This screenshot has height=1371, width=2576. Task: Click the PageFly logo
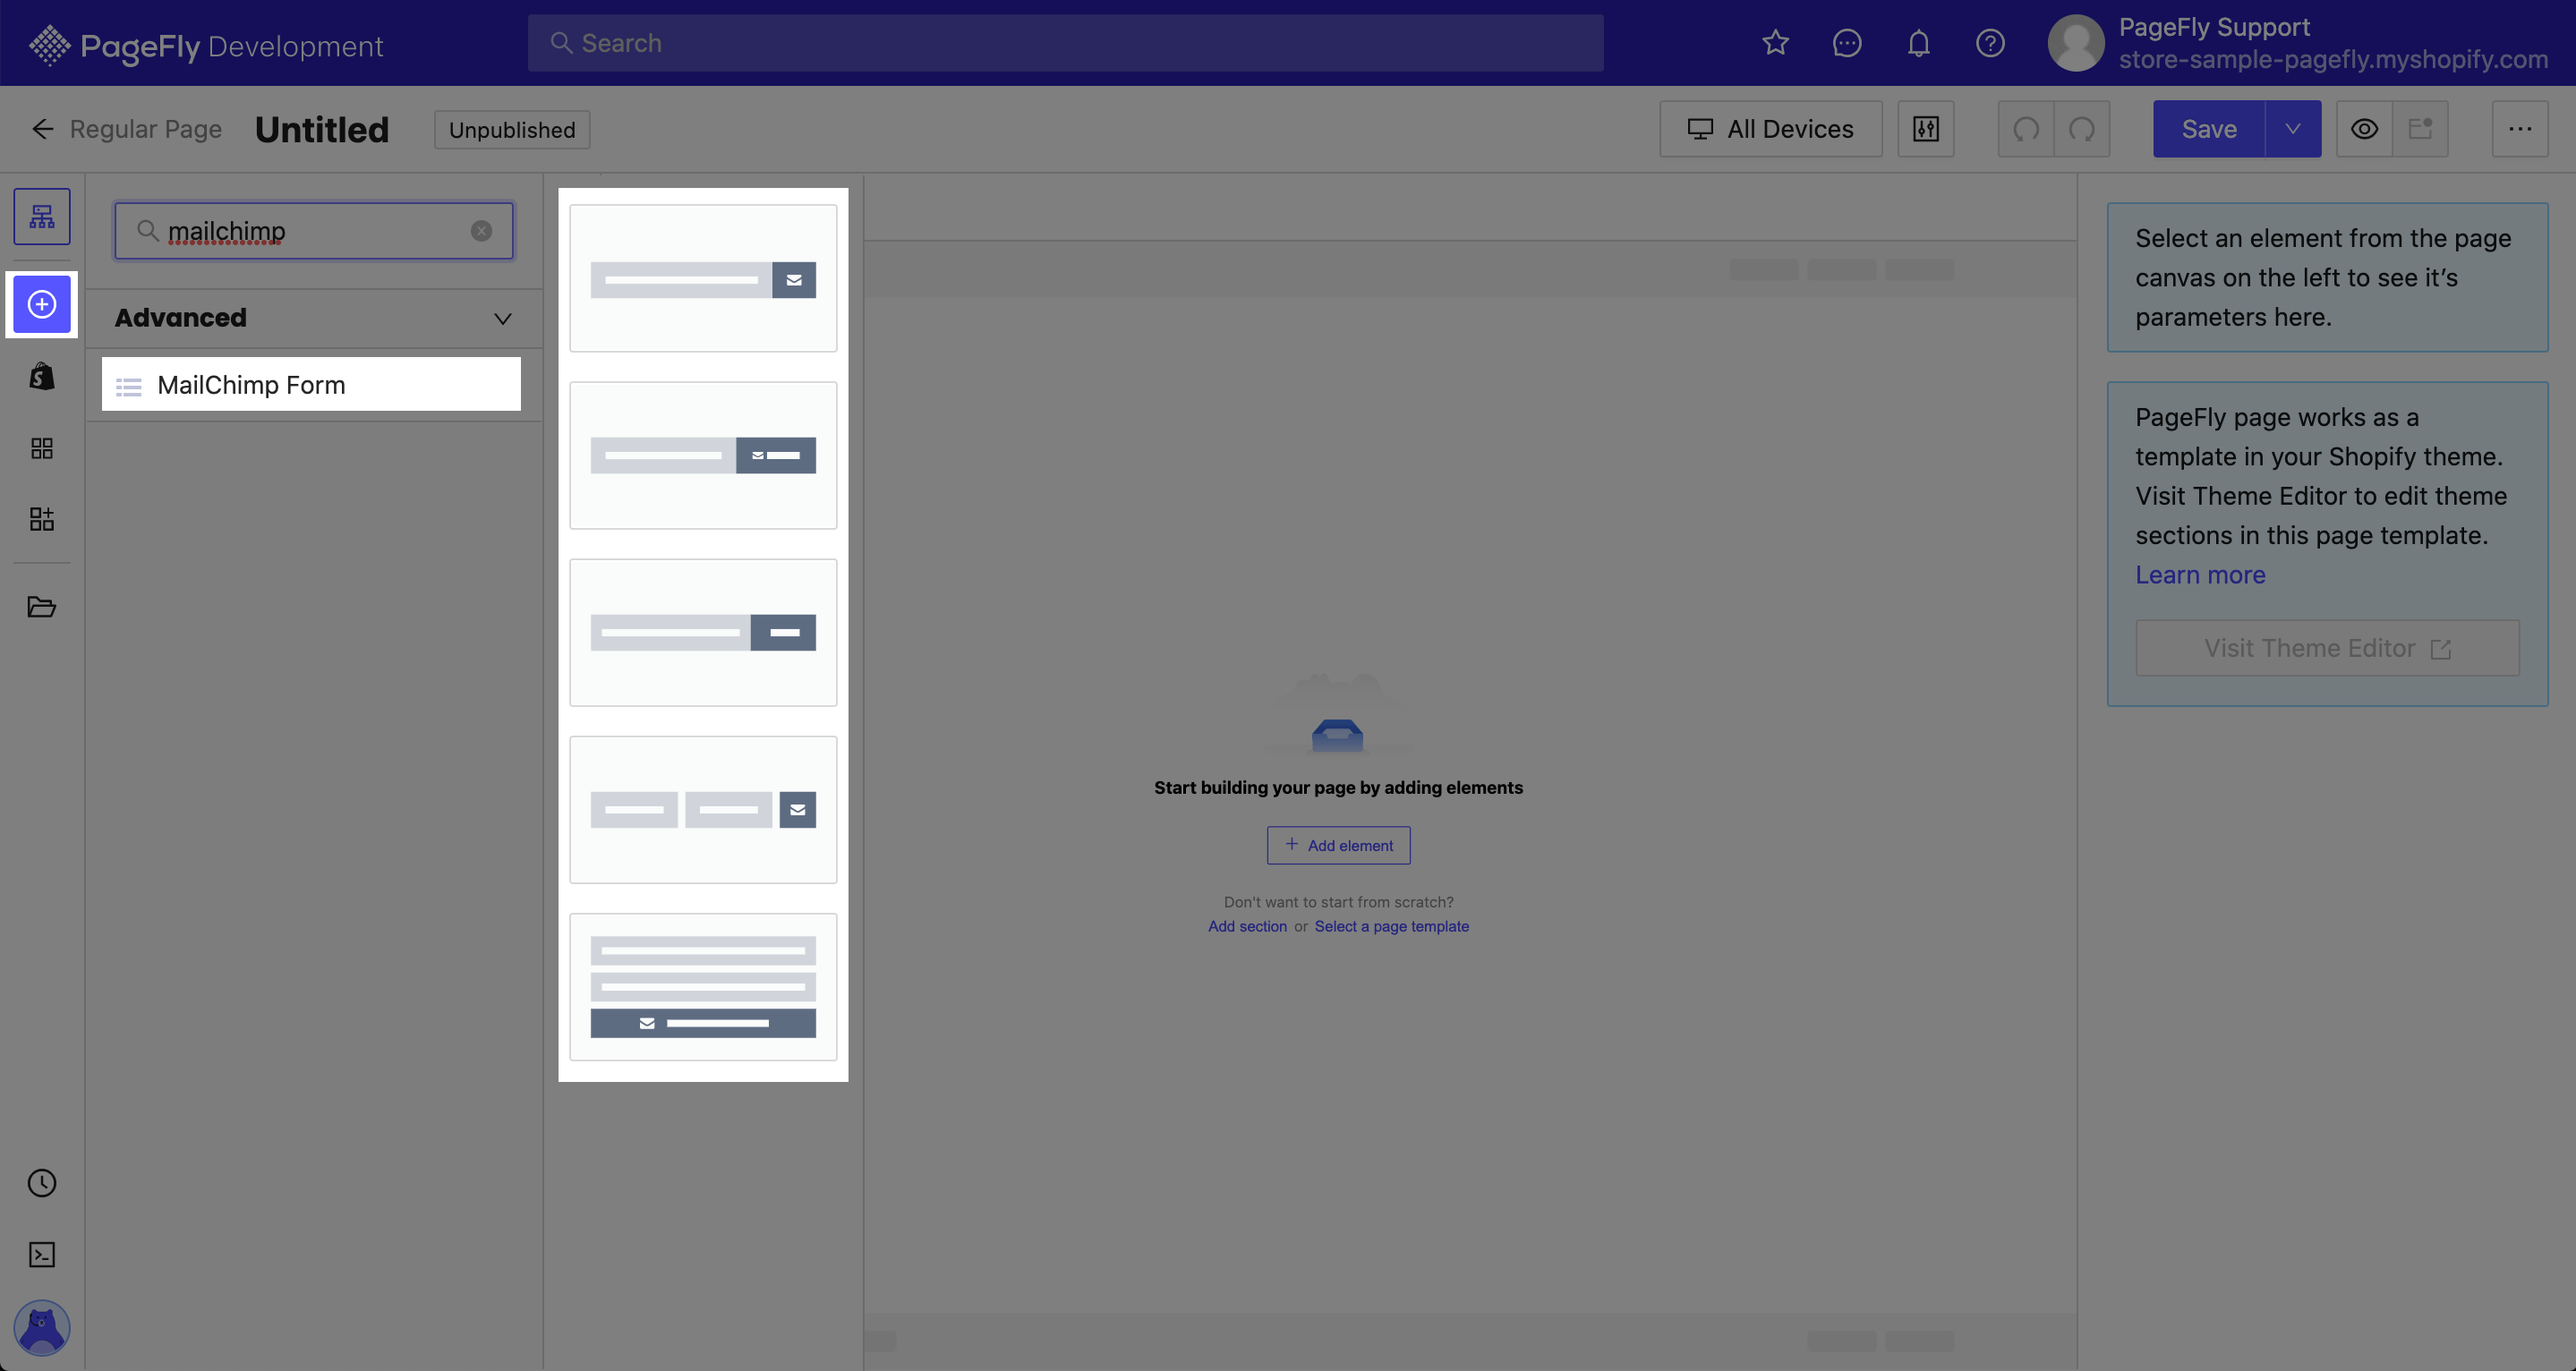tap(205, 45)
